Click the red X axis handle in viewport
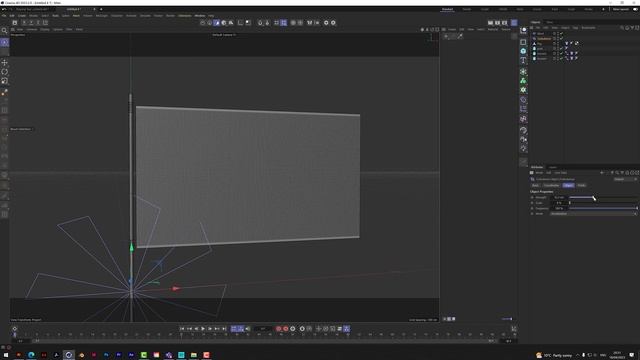The width and height of the screenshot is (640, 360). tap(176, 289)
